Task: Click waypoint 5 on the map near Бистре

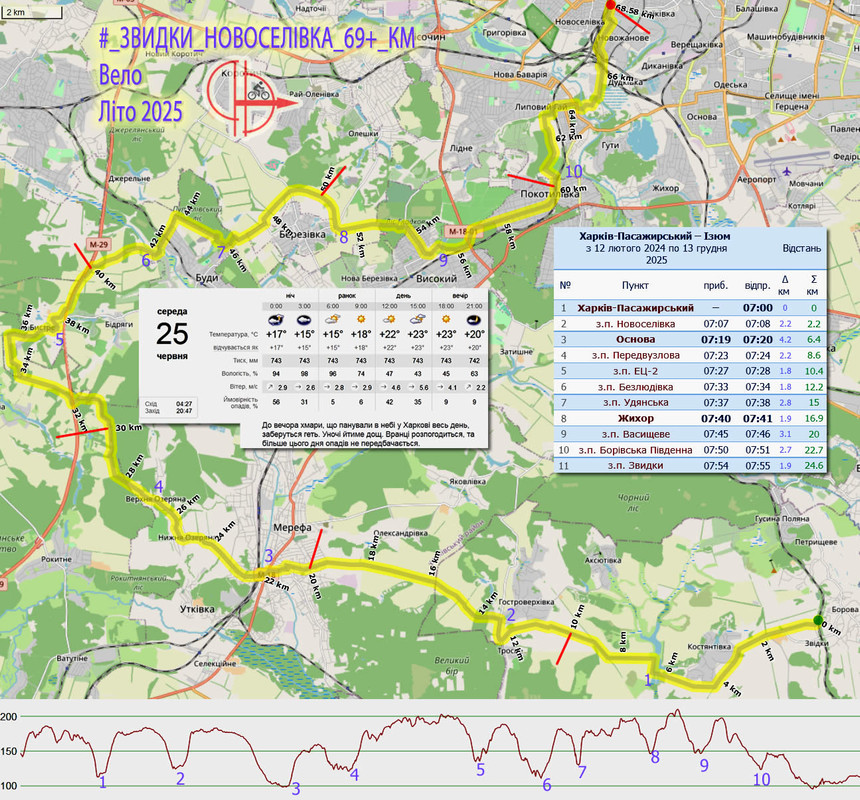Action: 60,339
